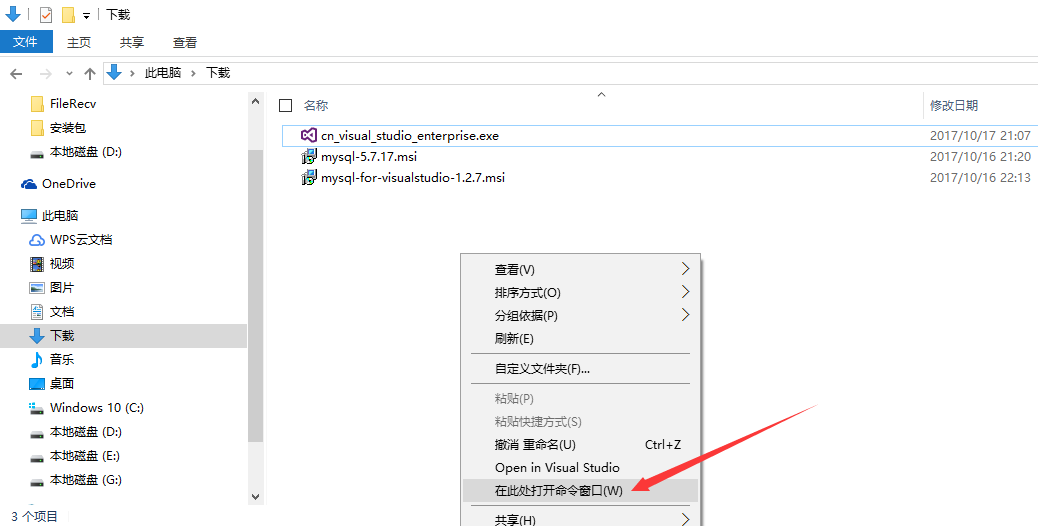
Task: Click the Windows 10 (C:) drive icon
Action: [37, 408]
